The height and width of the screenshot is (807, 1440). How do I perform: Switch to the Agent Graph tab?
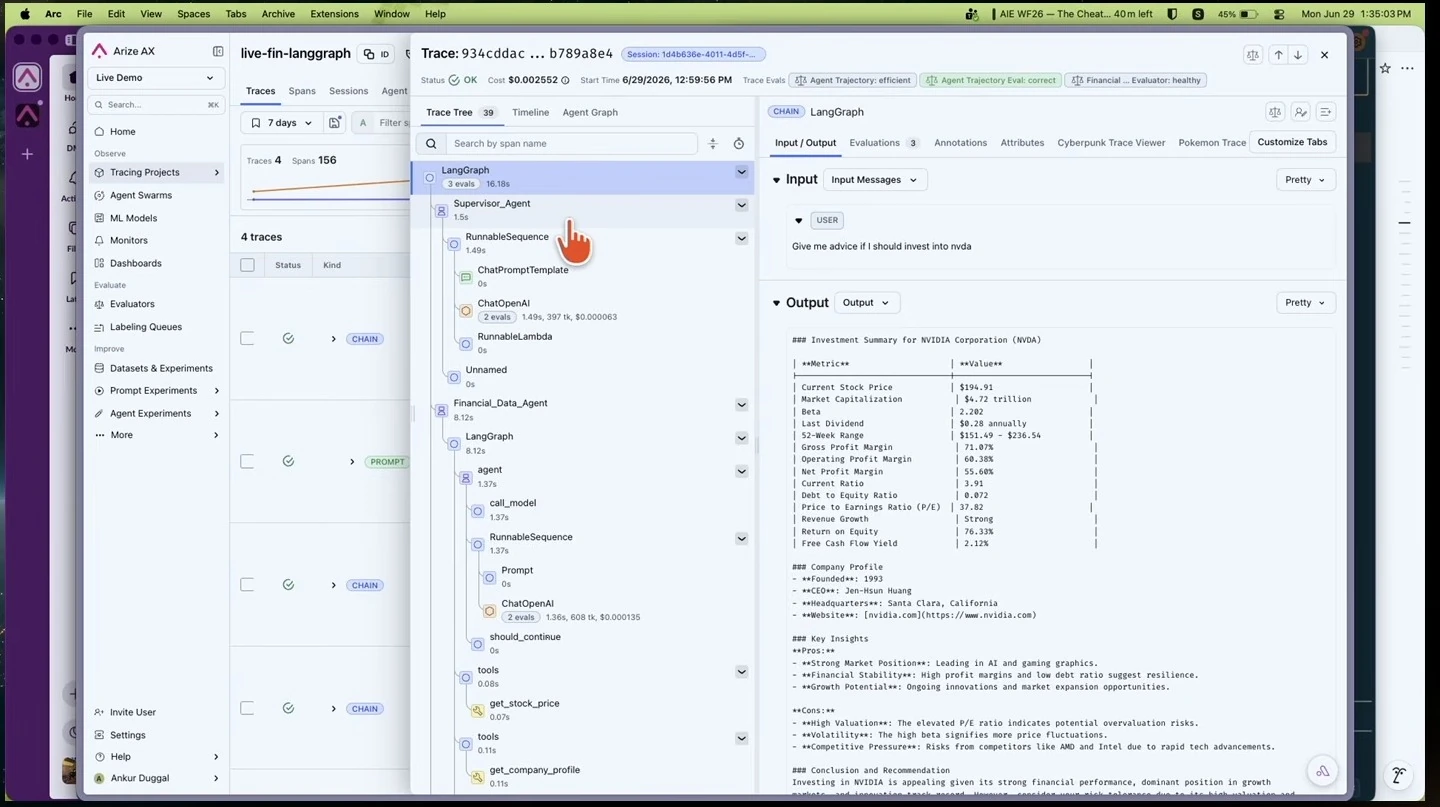tap(590, 112)
